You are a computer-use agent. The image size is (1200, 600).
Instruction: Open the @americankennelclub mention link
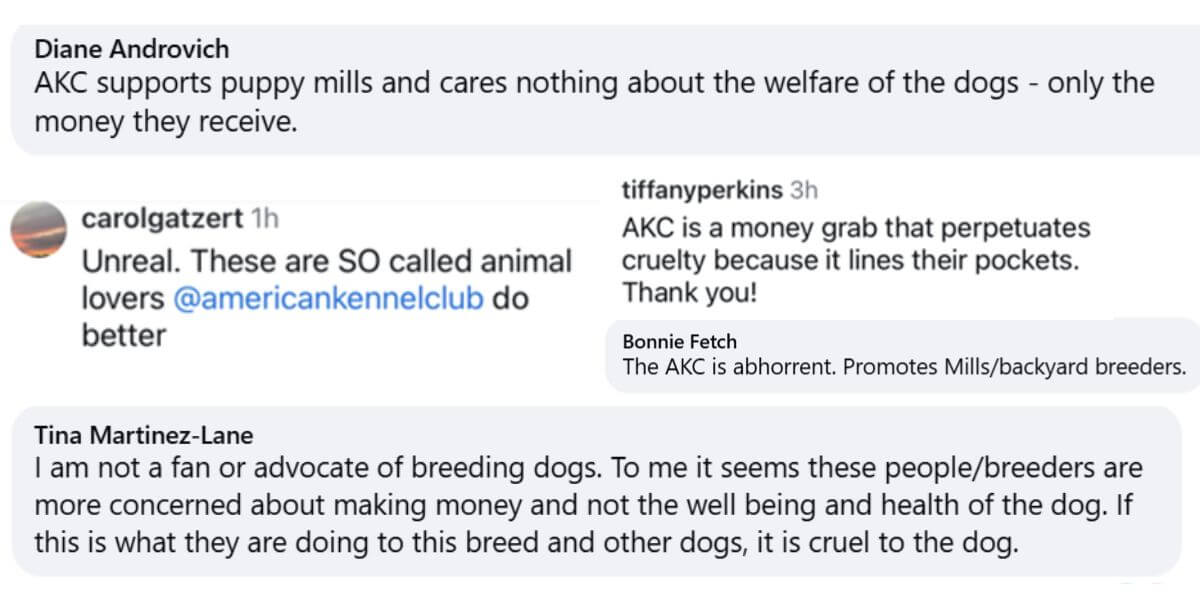pos(329,298)
